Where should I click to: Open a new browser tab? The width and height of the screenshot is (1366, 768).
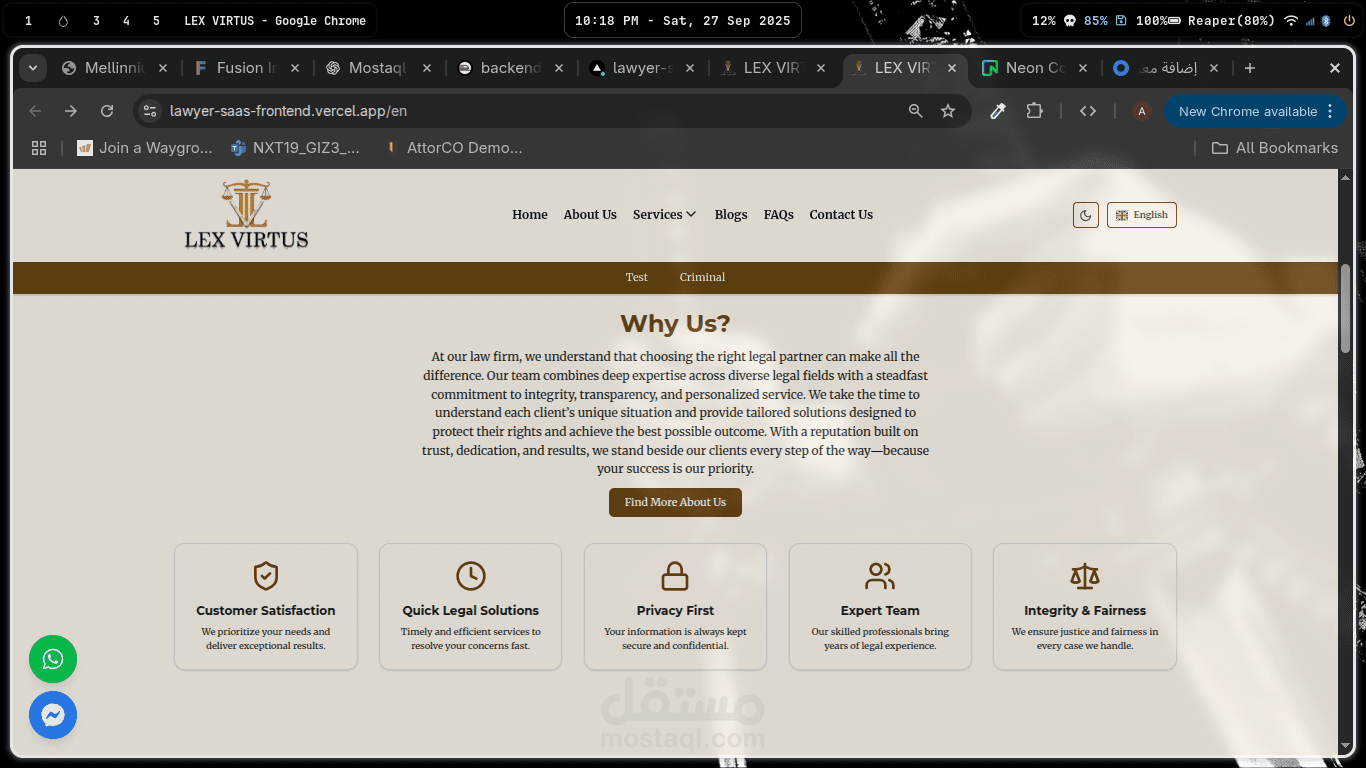click(1250, 68)
